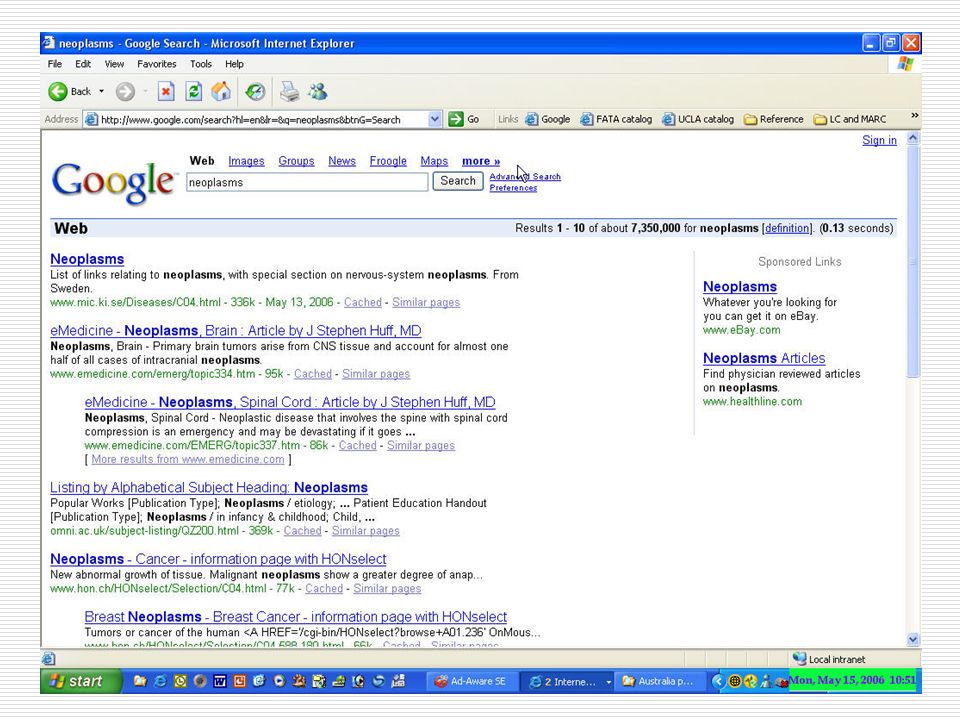This screenshot has height=720, width=960.
Task: Go to the Home page icon
Action: (x=221, y=92)
